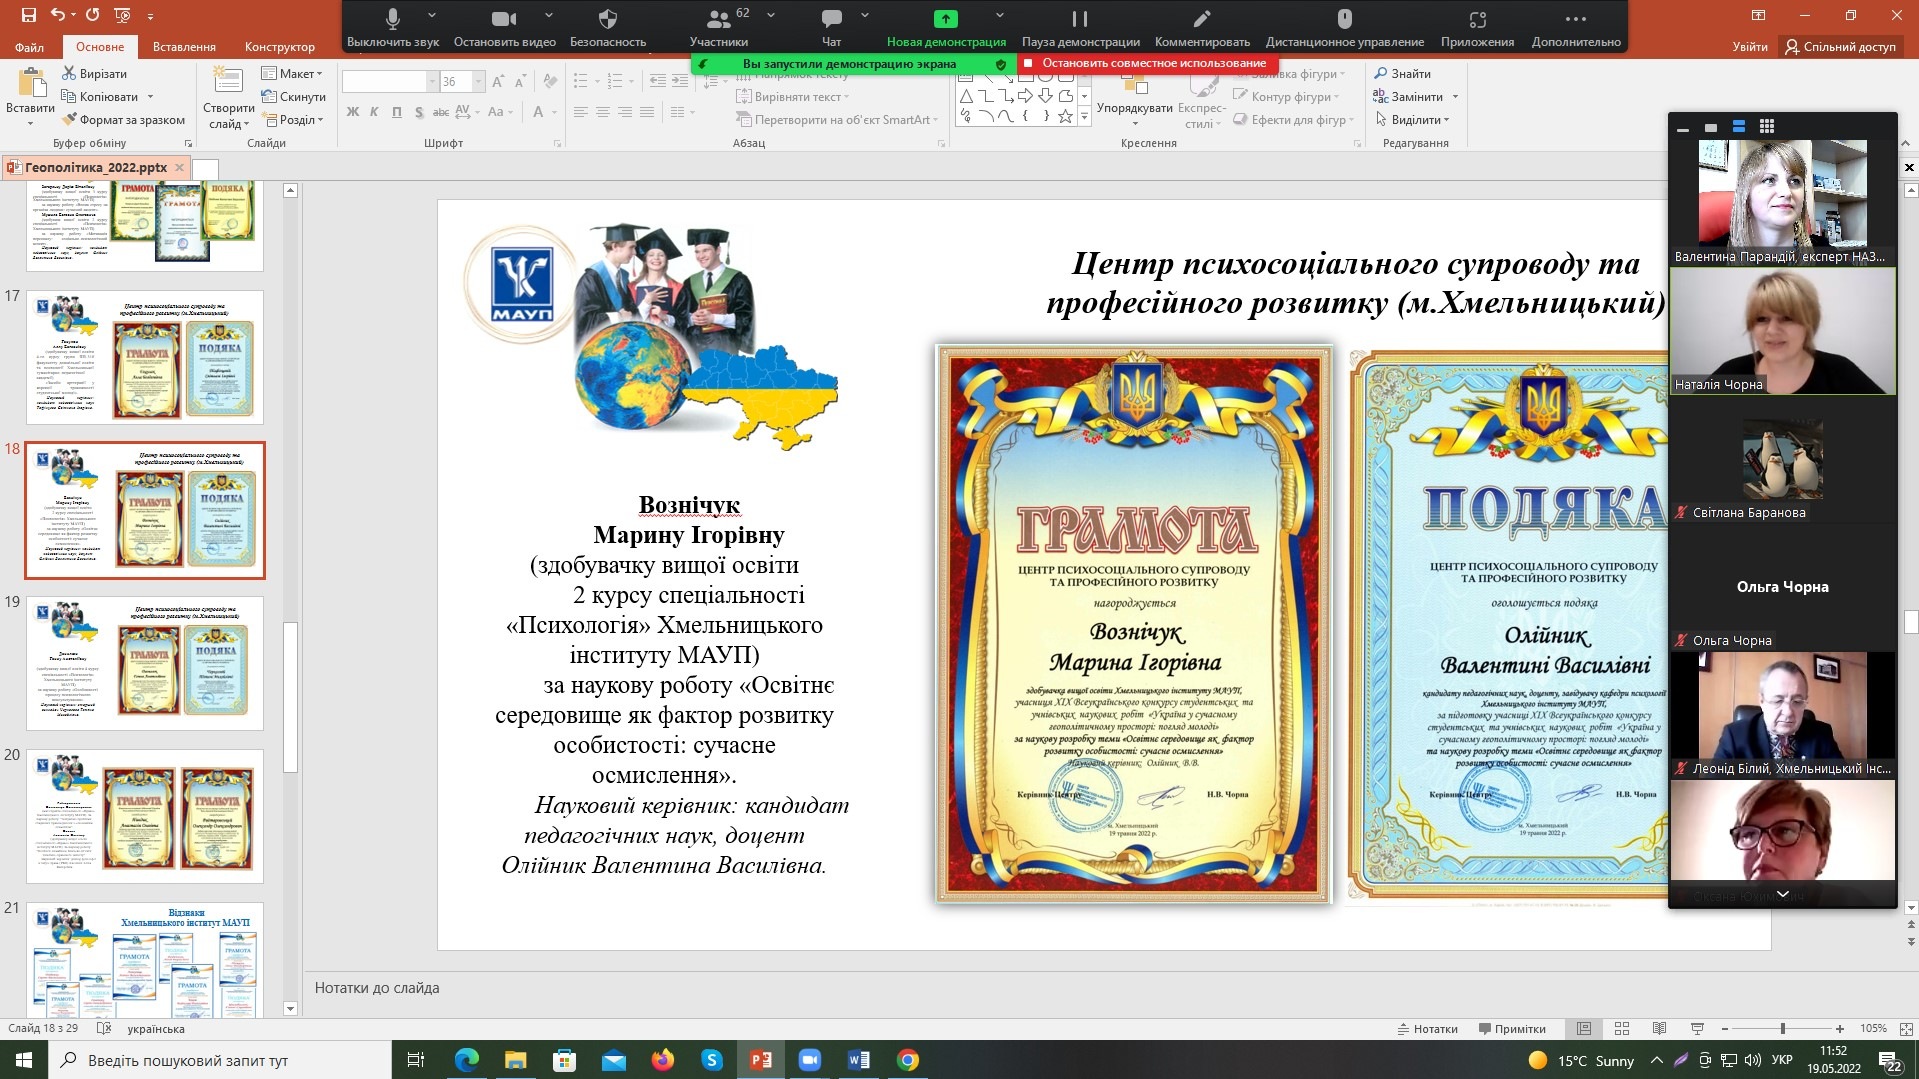
Task: Select slide 19 thumbnail
Action: pyautogui.click(x=145, y=663)
